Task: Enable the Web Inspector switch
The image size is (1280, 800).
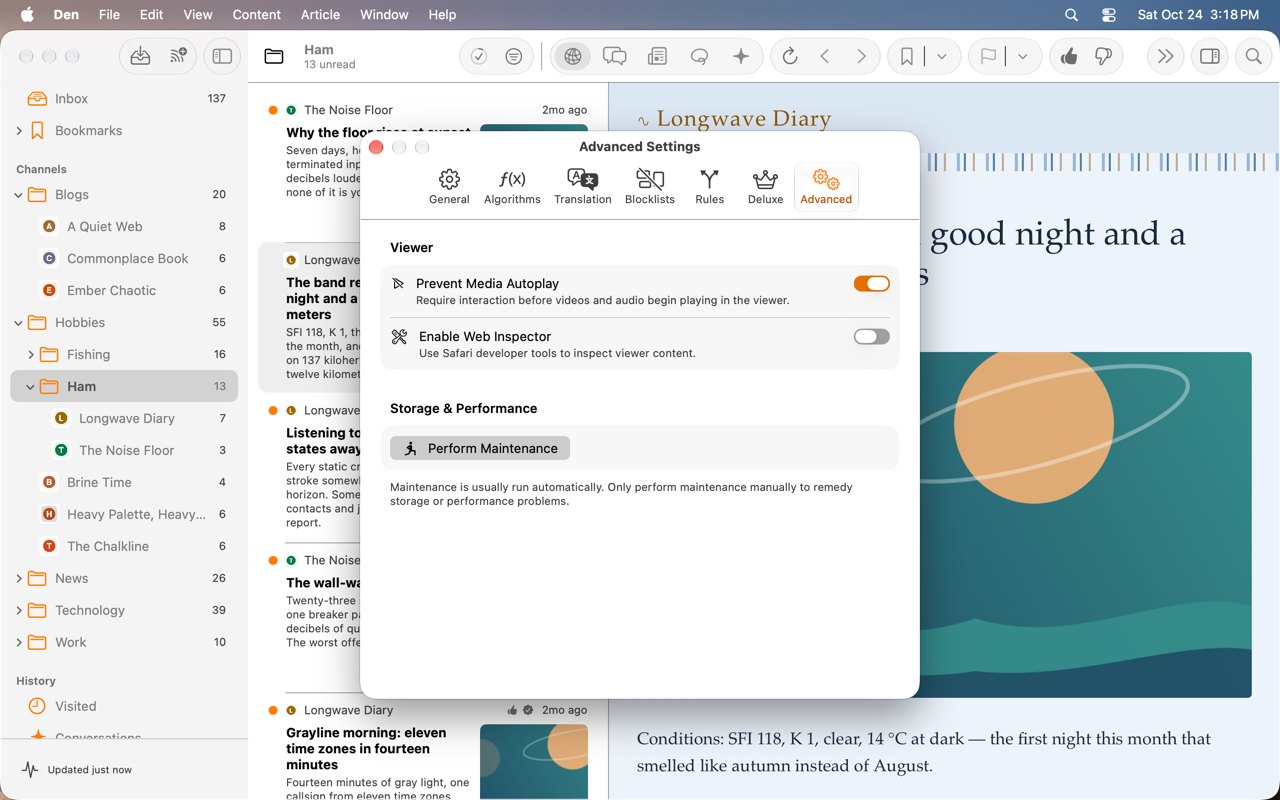Action: click(x=871, y=337)
